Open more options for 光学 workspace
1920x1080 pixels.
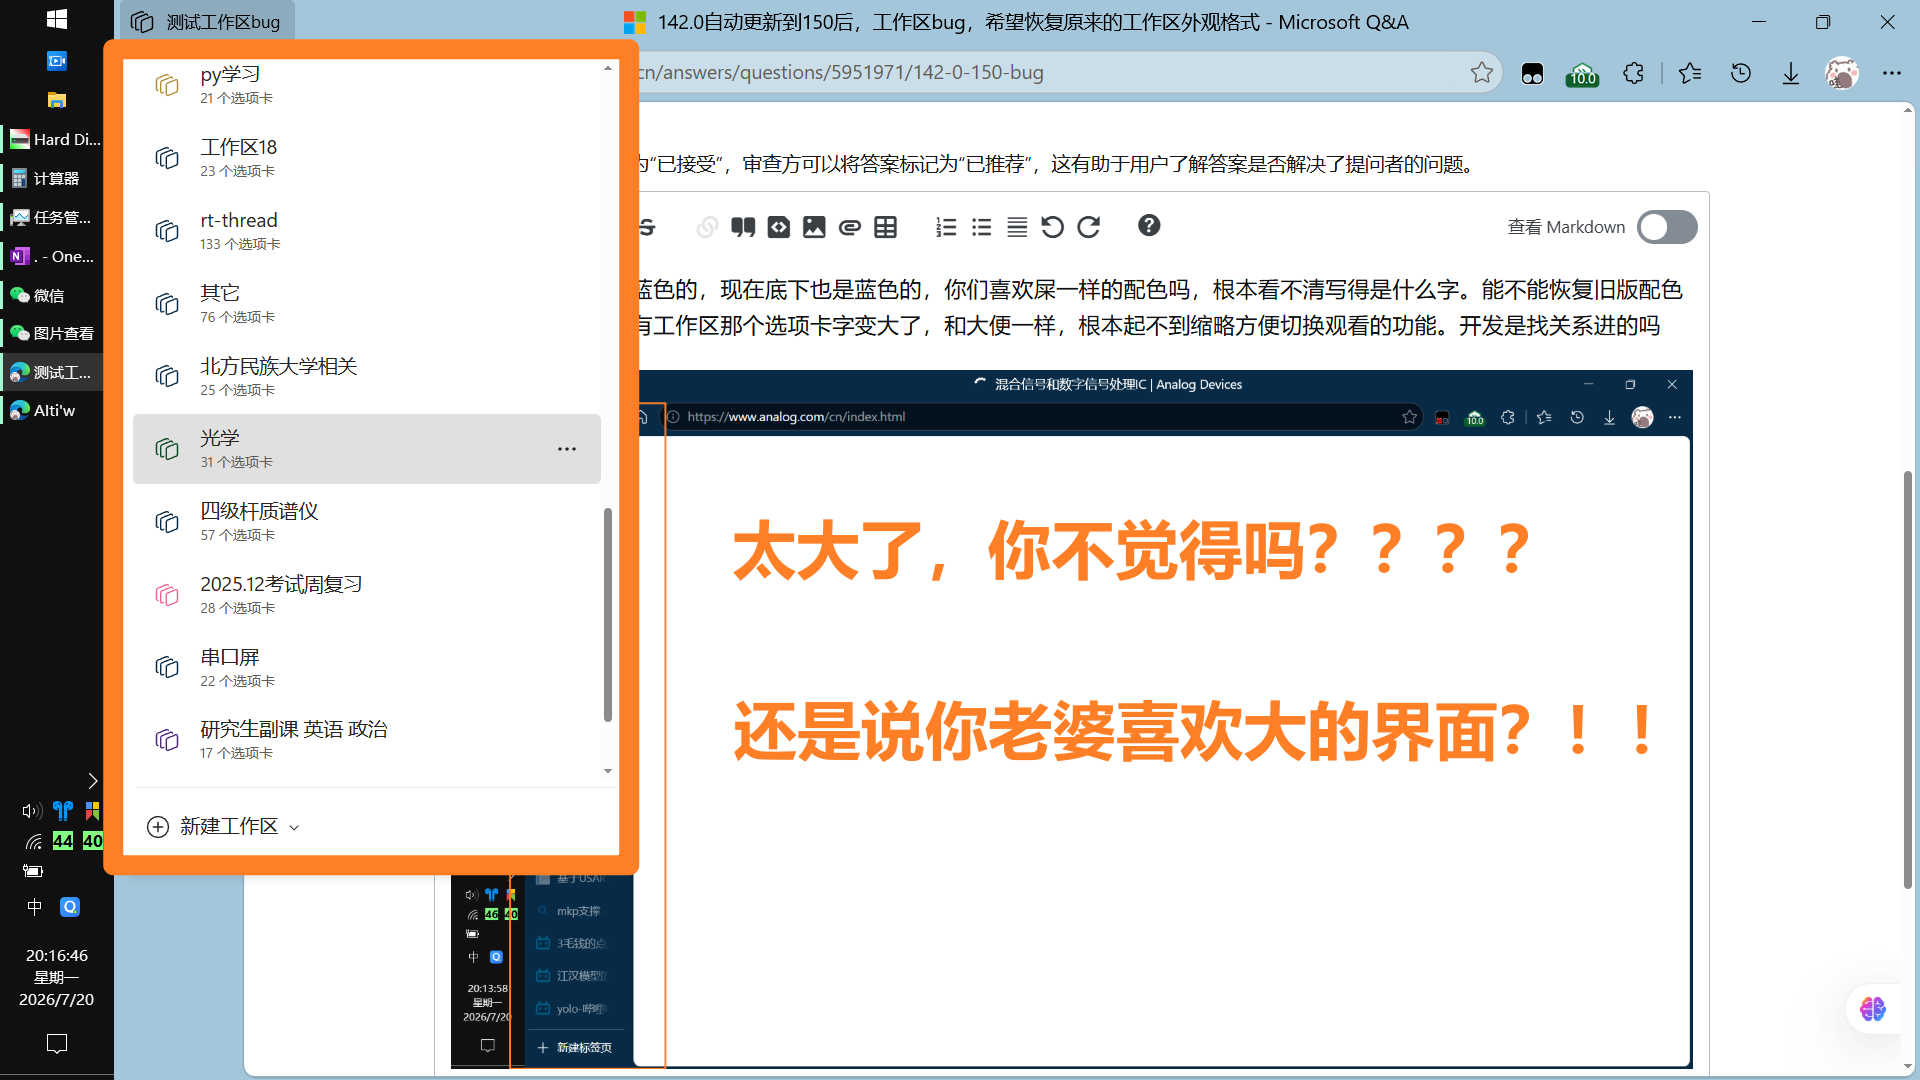point(567,449)
